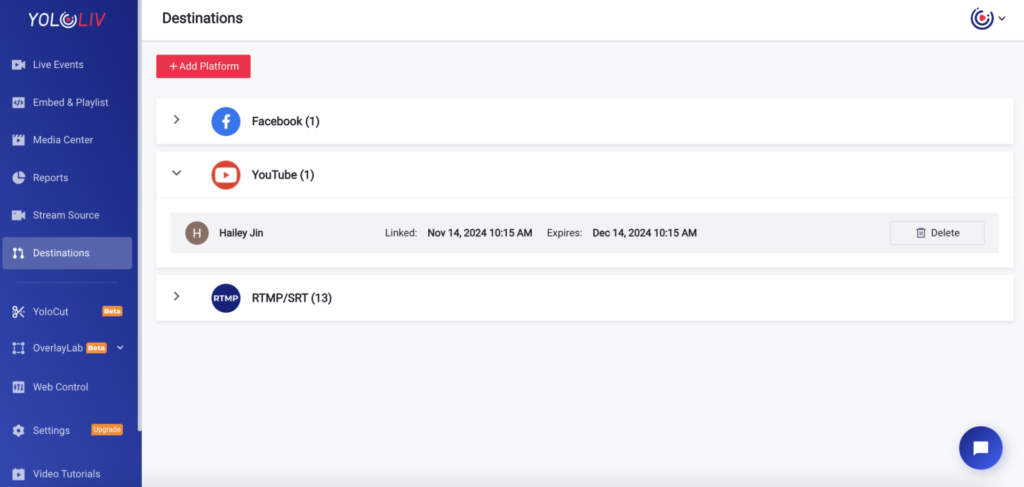
Task: Click the sidebar vertical scrollbar
Action: [139, 215]
